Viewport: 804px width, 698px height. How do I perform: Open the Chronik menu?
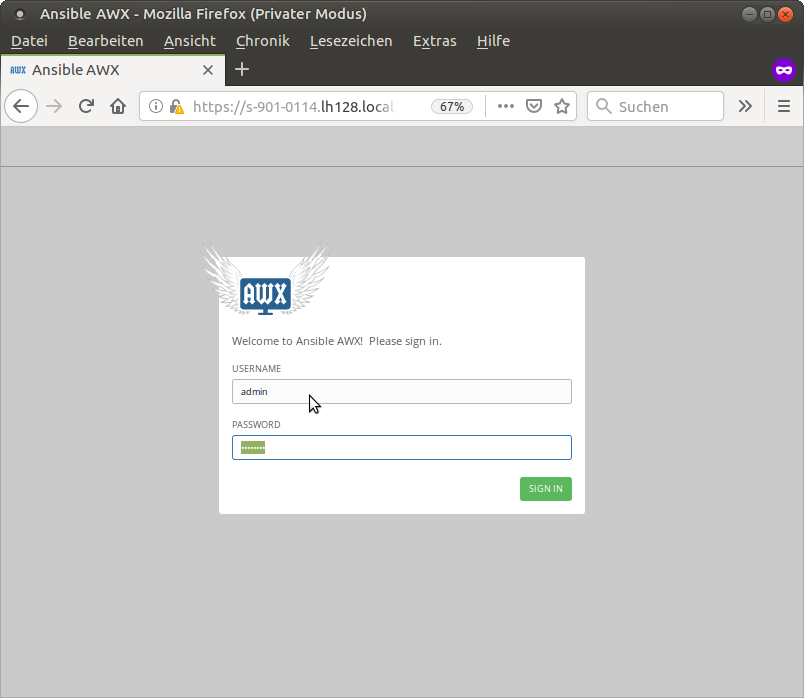click(x=263, y=41)
